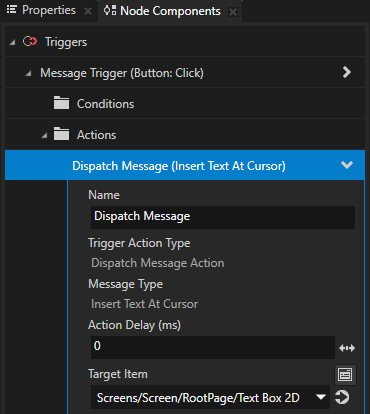Close the Properties tab

(x=88, y=11)
